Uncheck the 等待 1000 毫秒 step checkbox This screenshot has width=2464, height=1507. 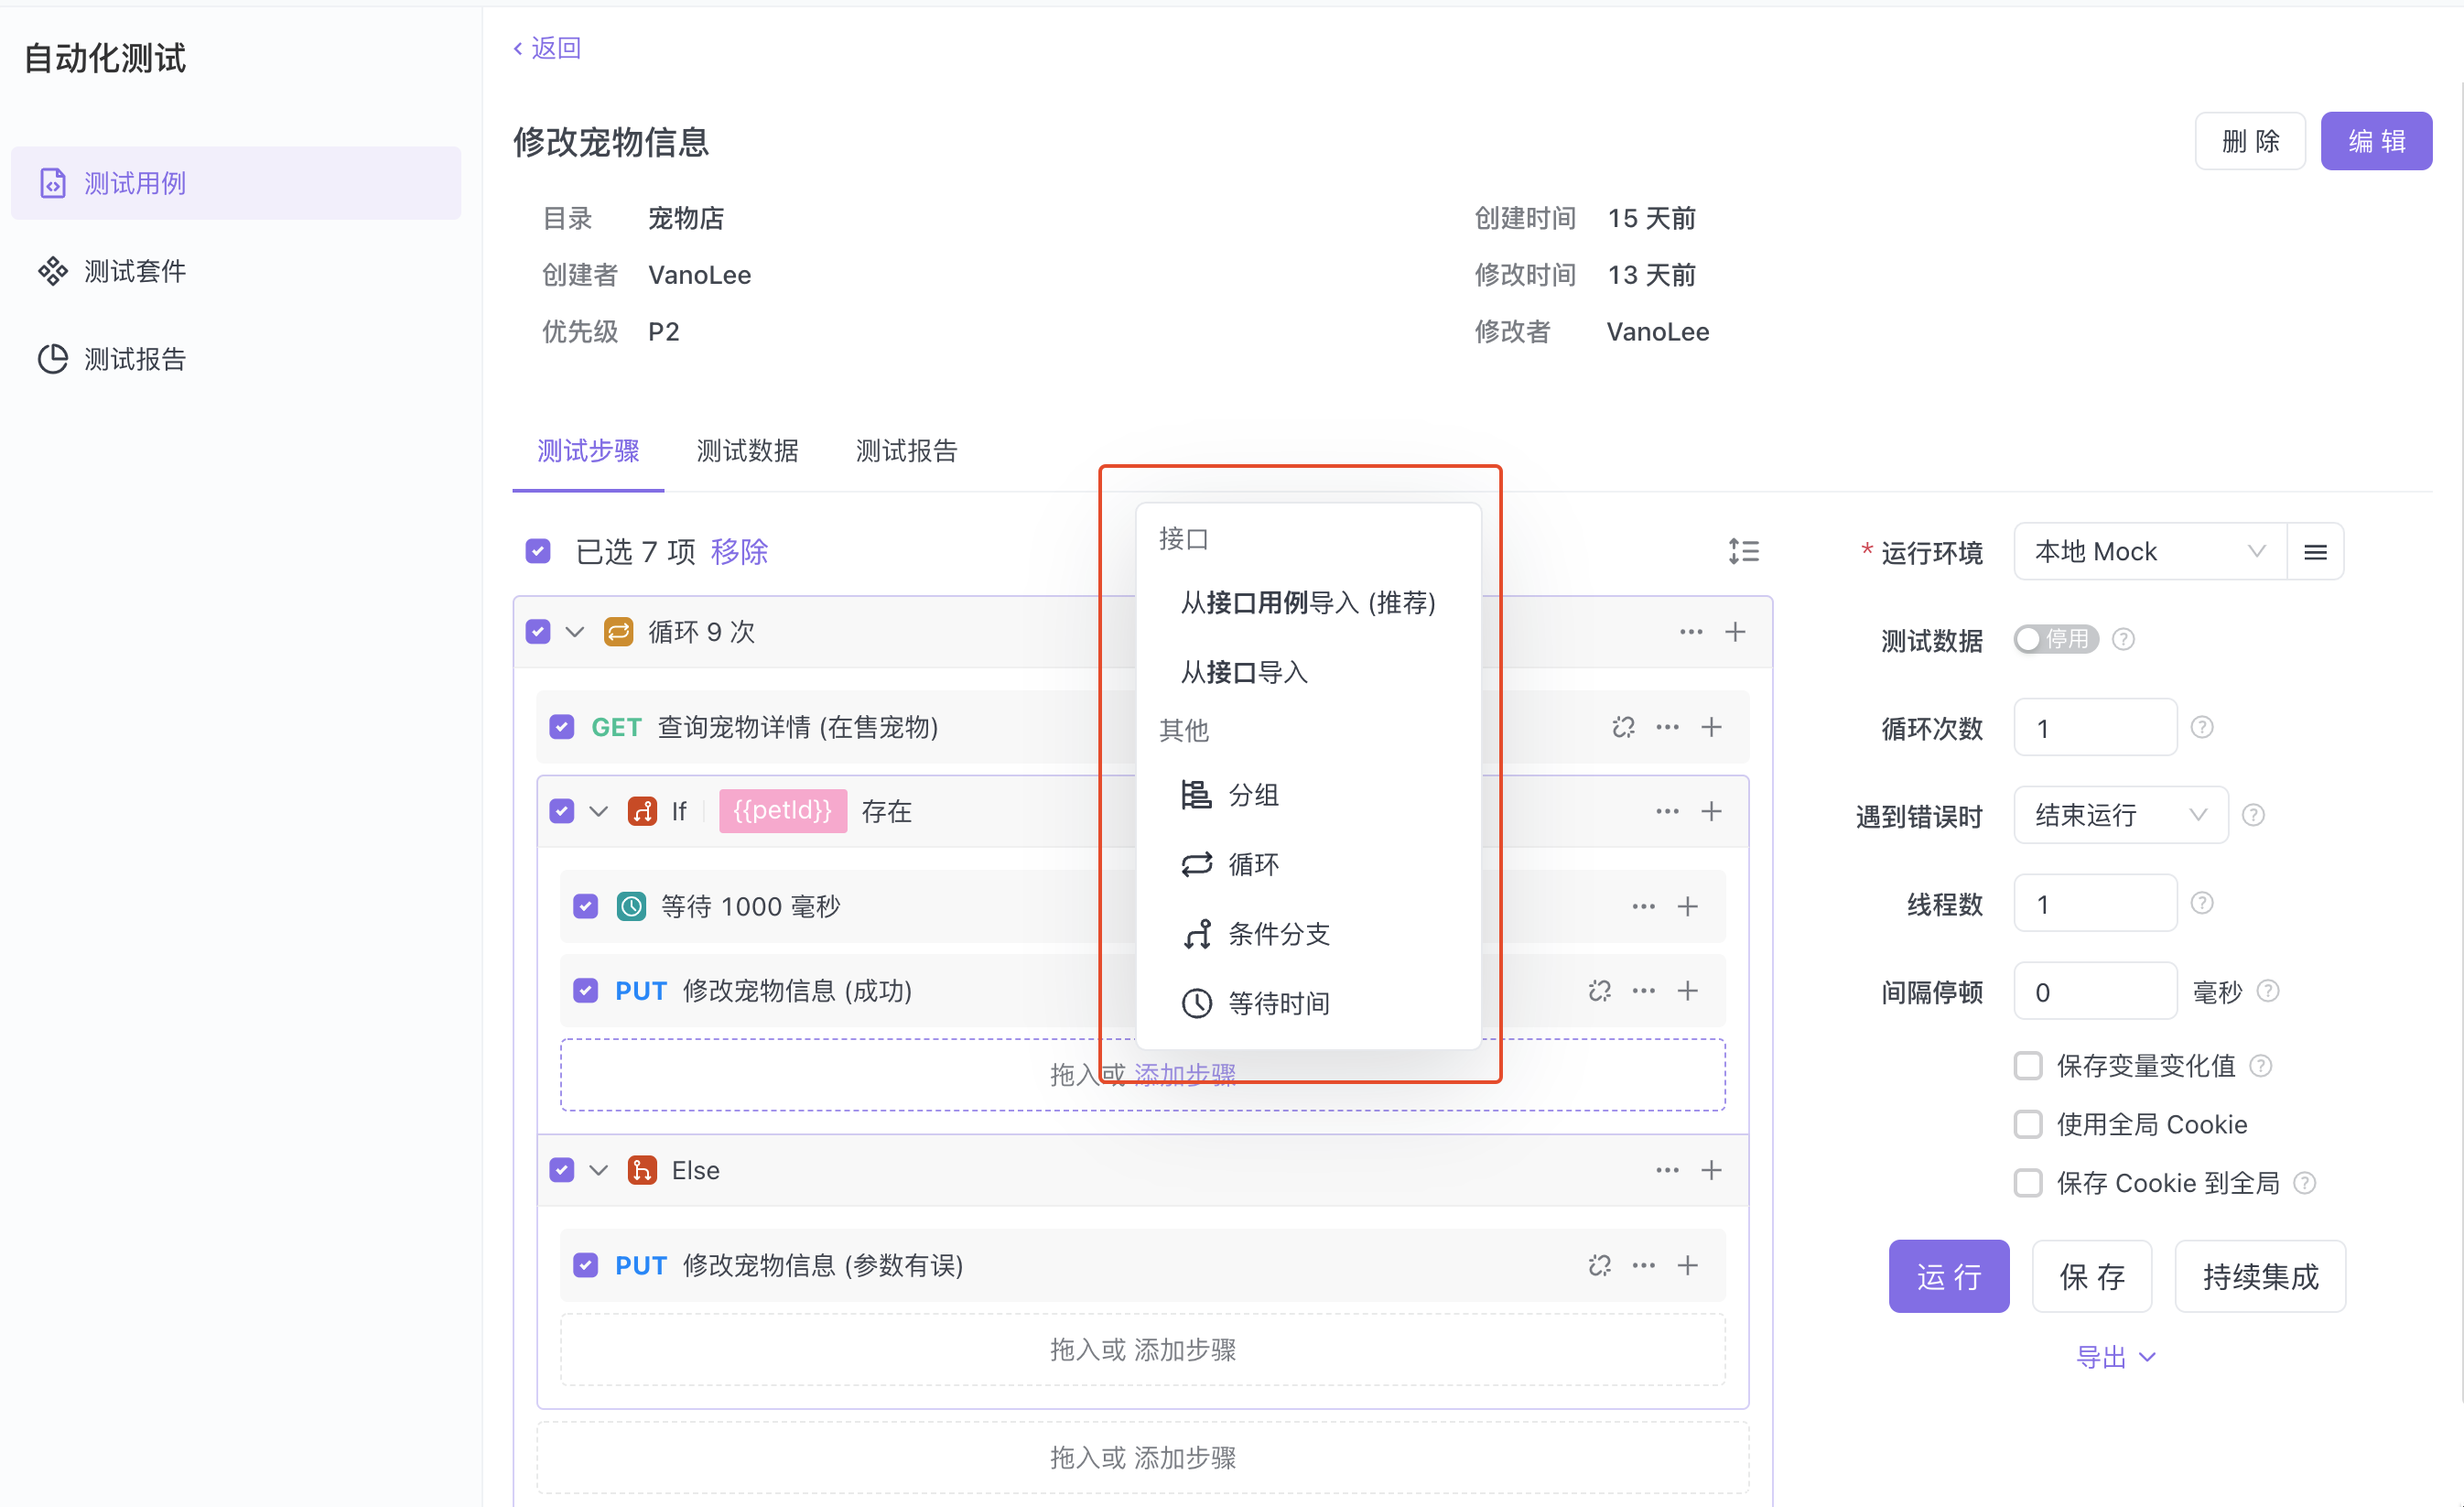click(586, 906)
